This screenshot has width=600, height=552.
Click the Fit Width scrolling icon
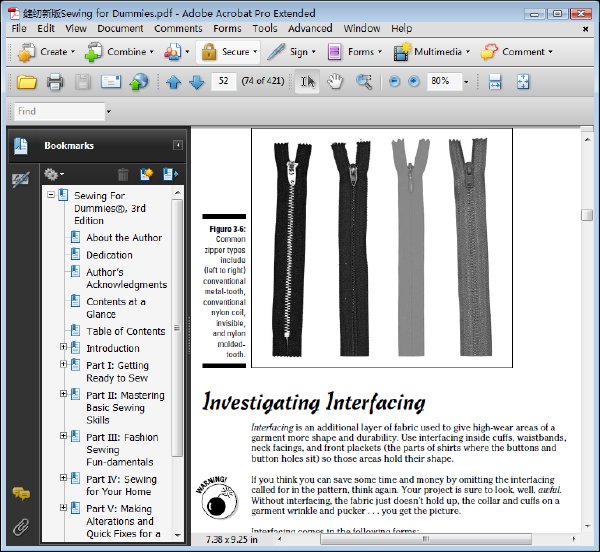click(x=495, y=81)
